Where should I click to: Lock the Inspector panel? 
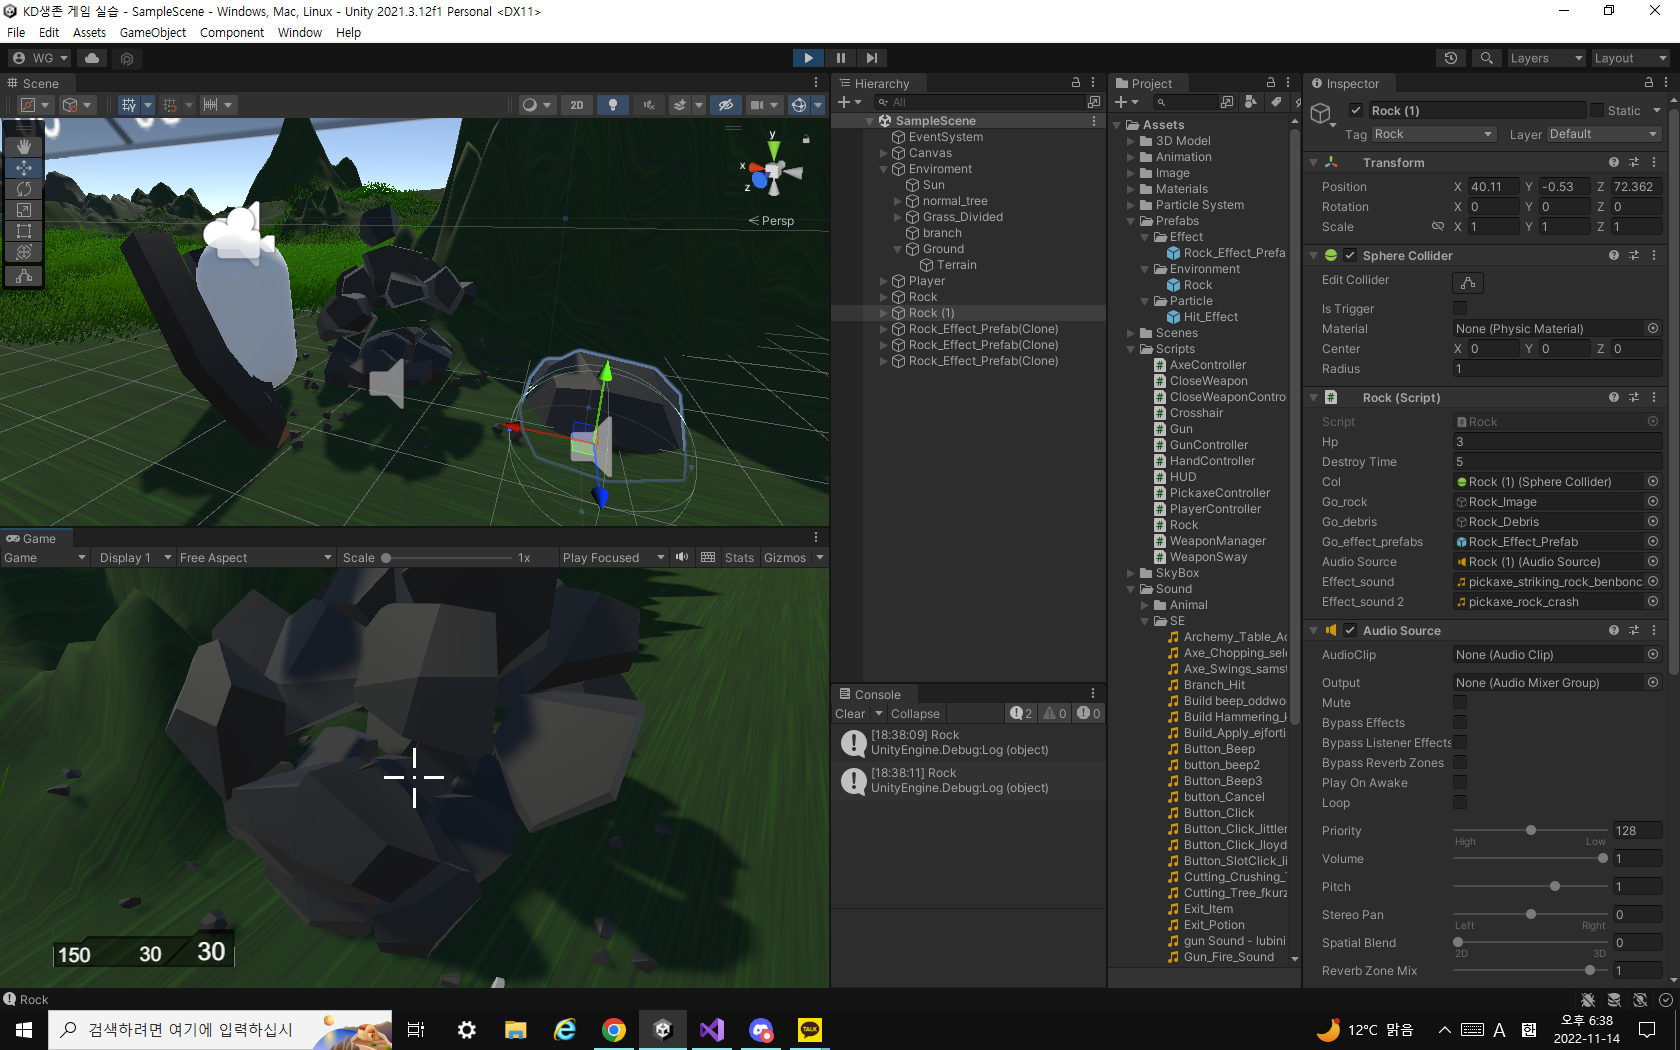(1649, 83)
